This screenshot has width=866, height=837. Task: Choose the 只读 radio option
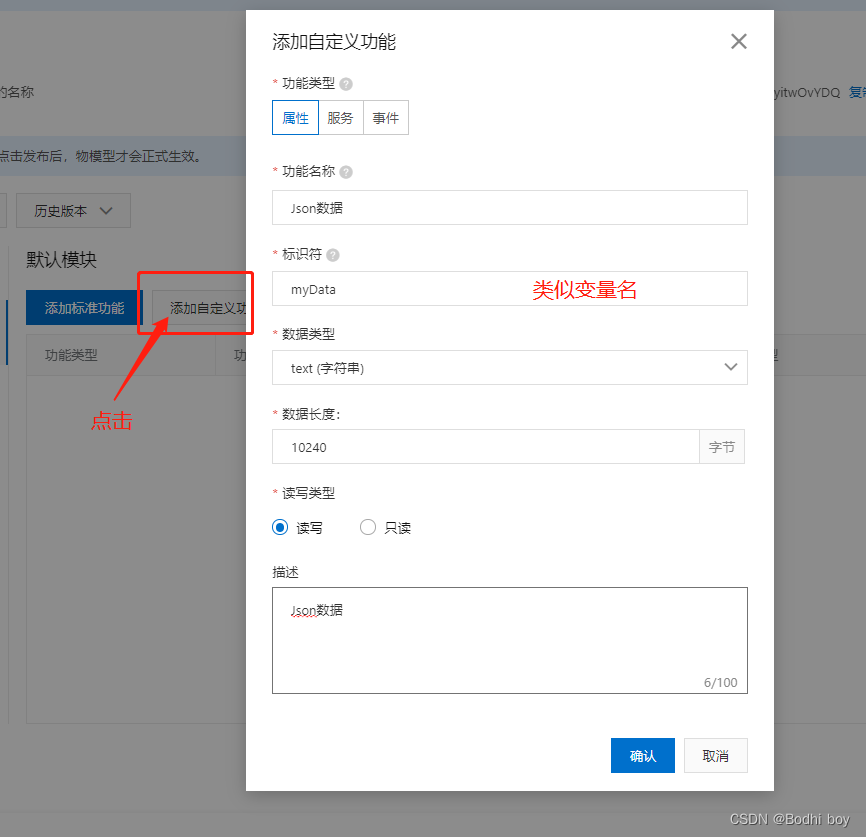[x=368, y=528]
